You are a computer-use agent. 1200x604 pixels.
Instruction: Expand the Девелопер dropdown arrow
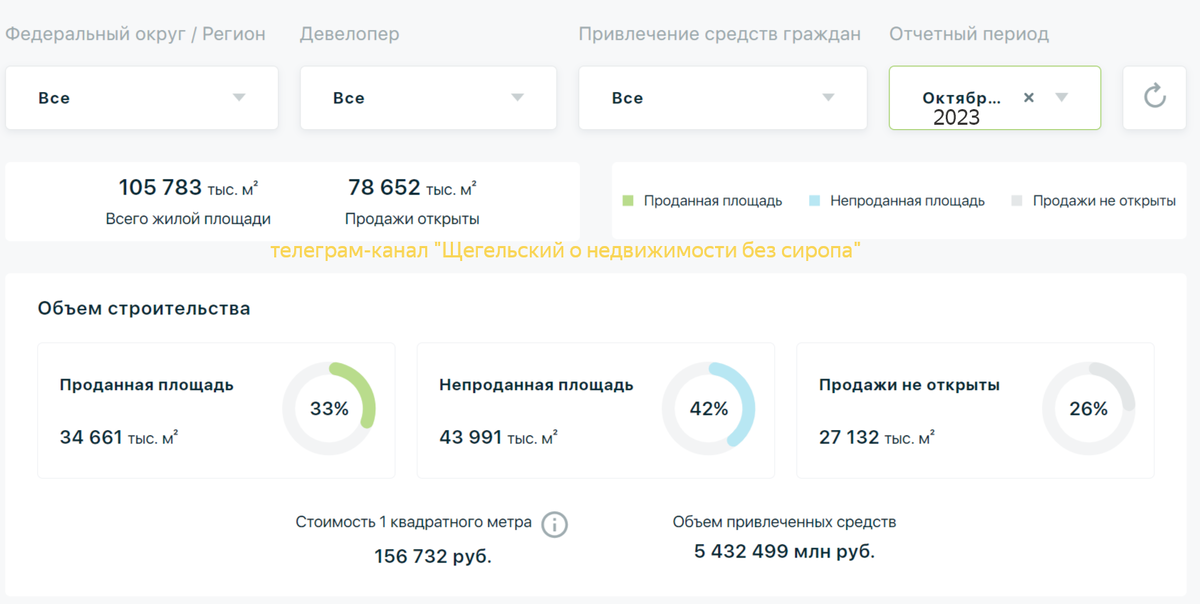click(517, 97)
